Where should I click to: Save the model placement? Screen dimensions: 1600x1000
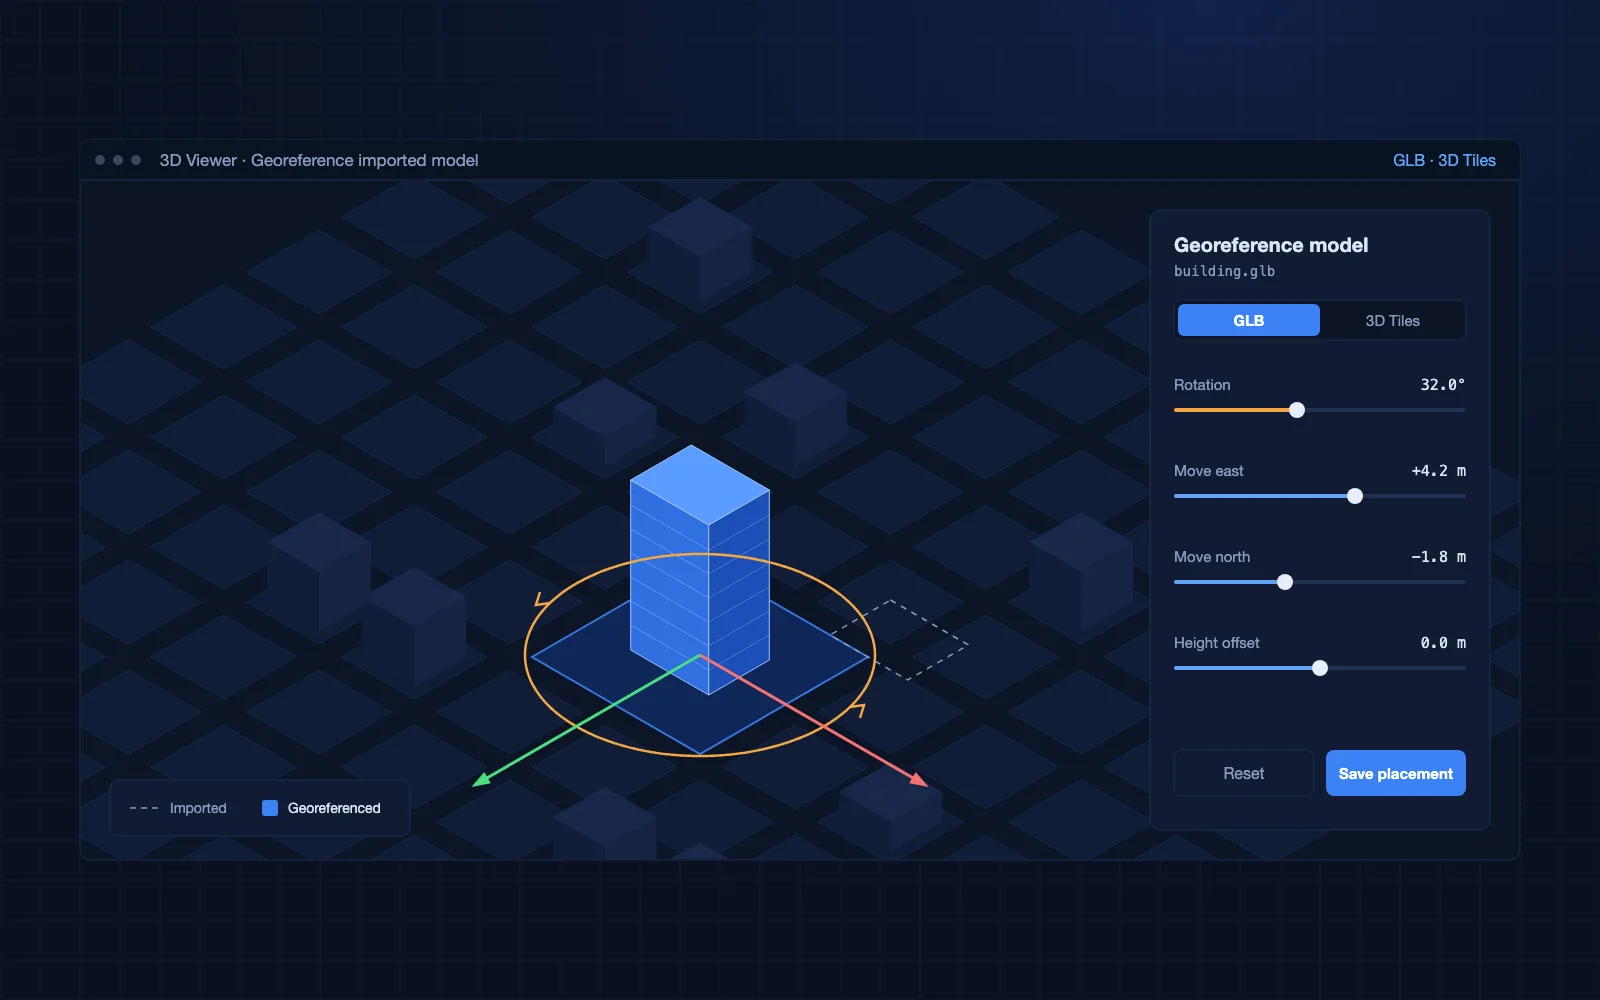[1395, 773]
